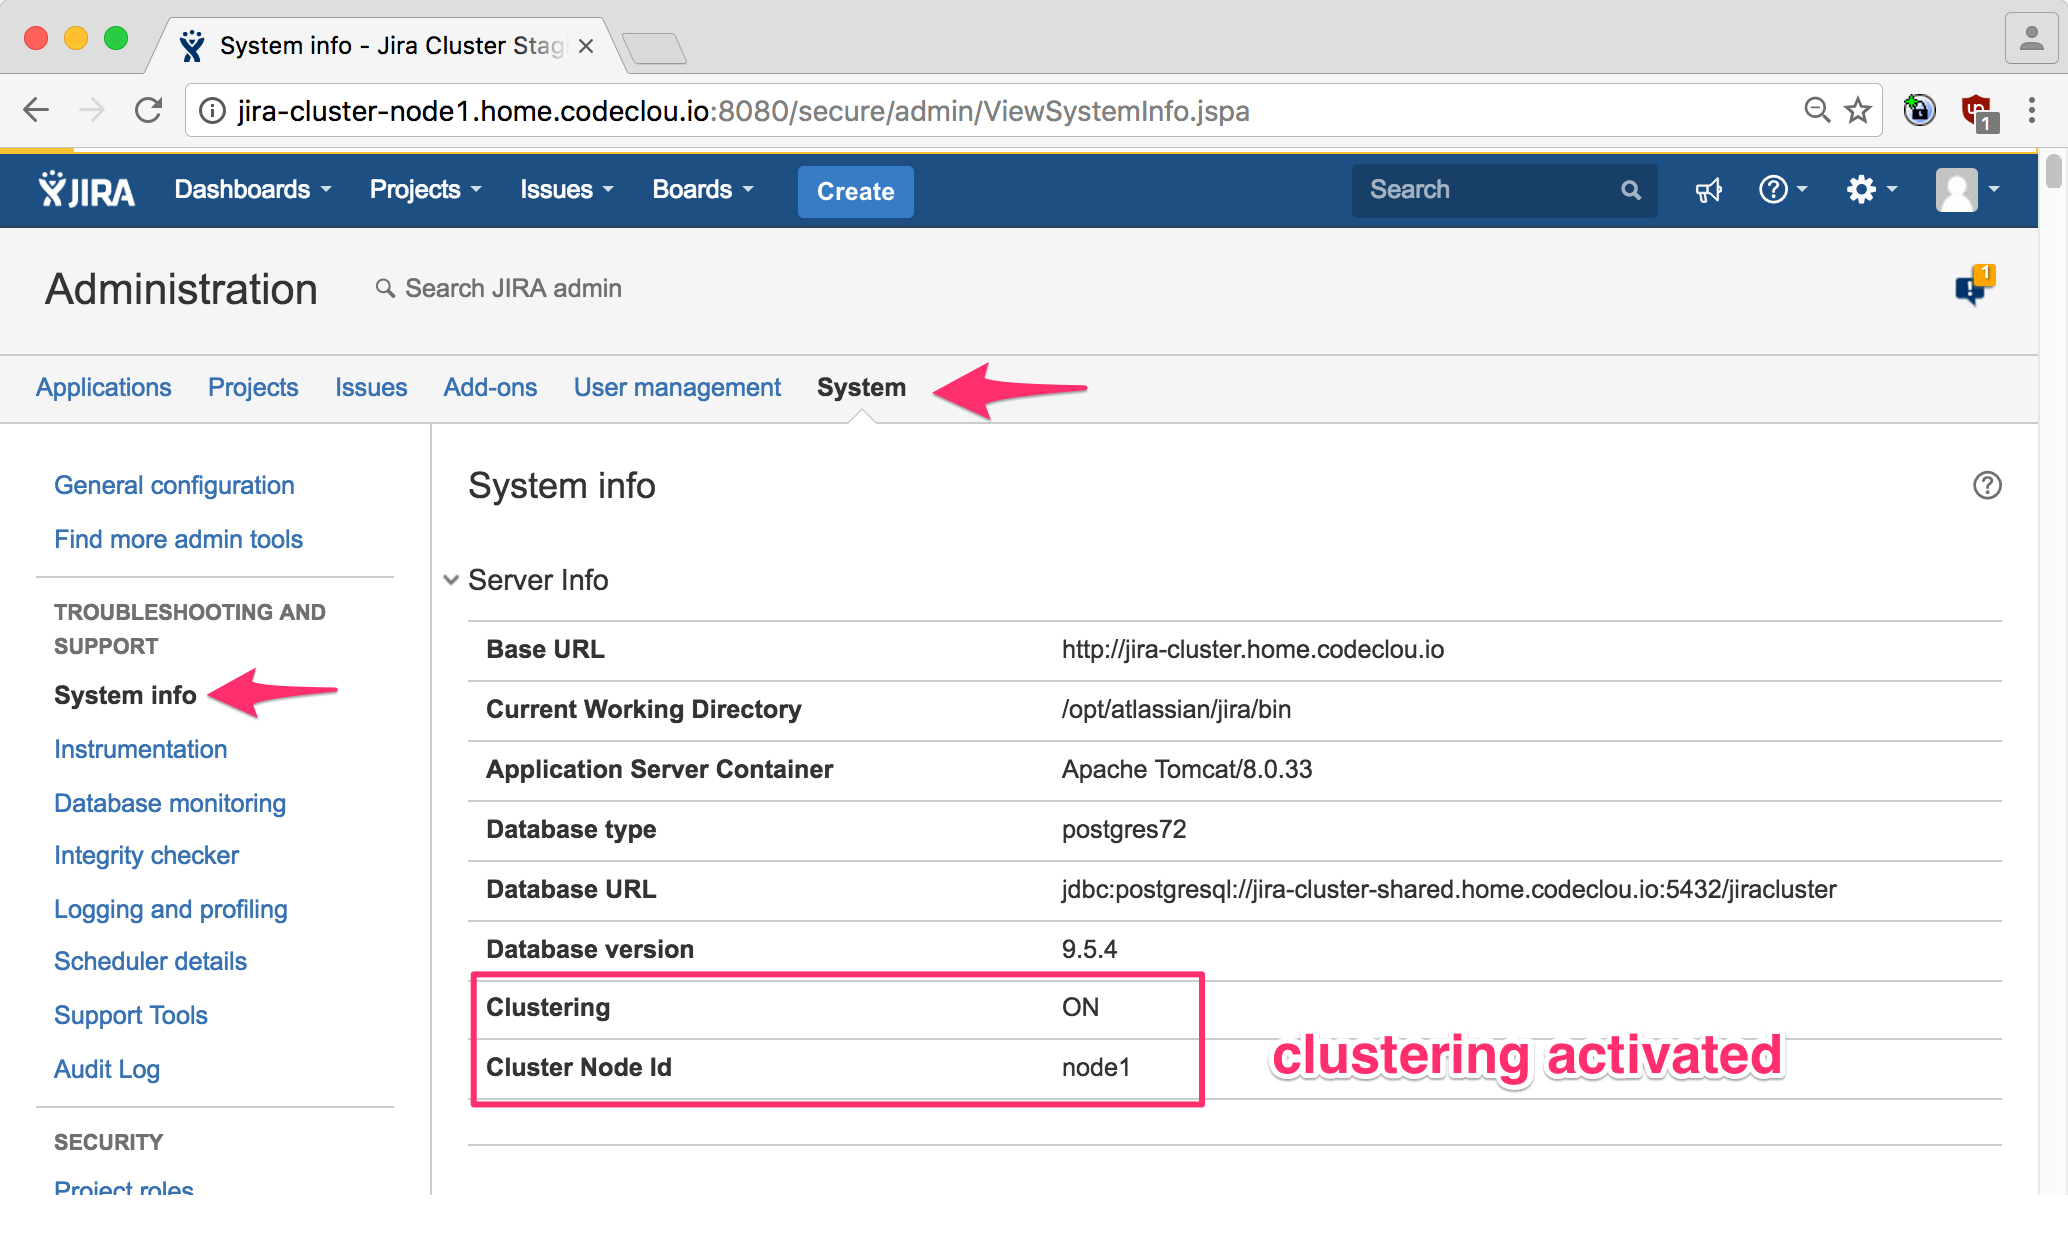Viewport: 2068px width, 1236px height.
Task: Open the admin settings gear icon
Action: [x=1863, y=190]
